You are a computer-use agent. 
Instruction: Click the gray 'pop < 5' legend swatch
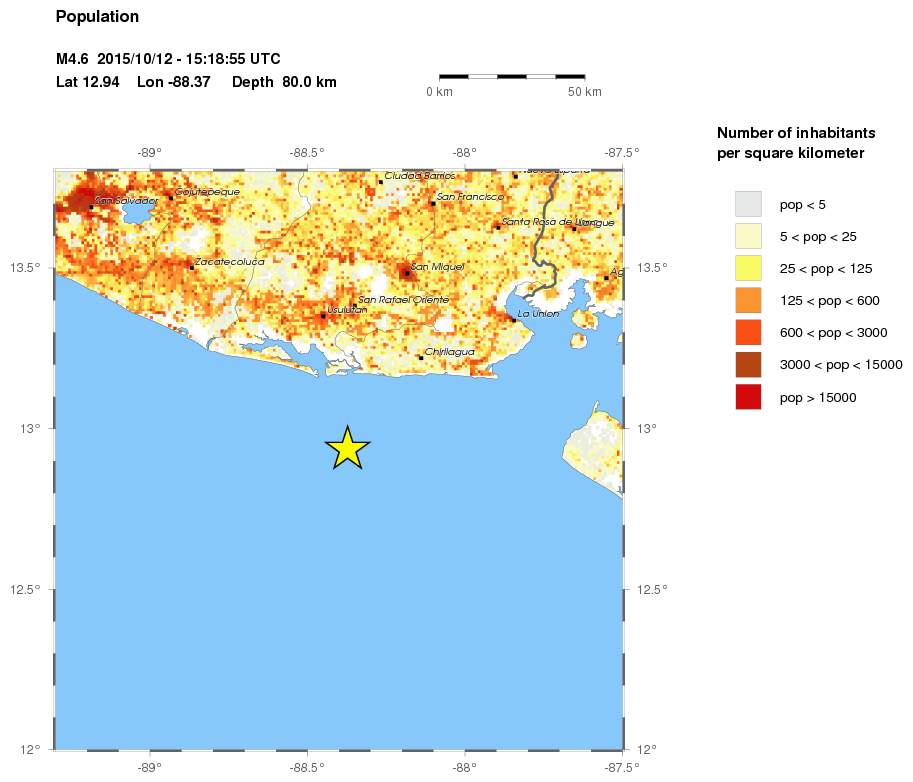(748, 204)
